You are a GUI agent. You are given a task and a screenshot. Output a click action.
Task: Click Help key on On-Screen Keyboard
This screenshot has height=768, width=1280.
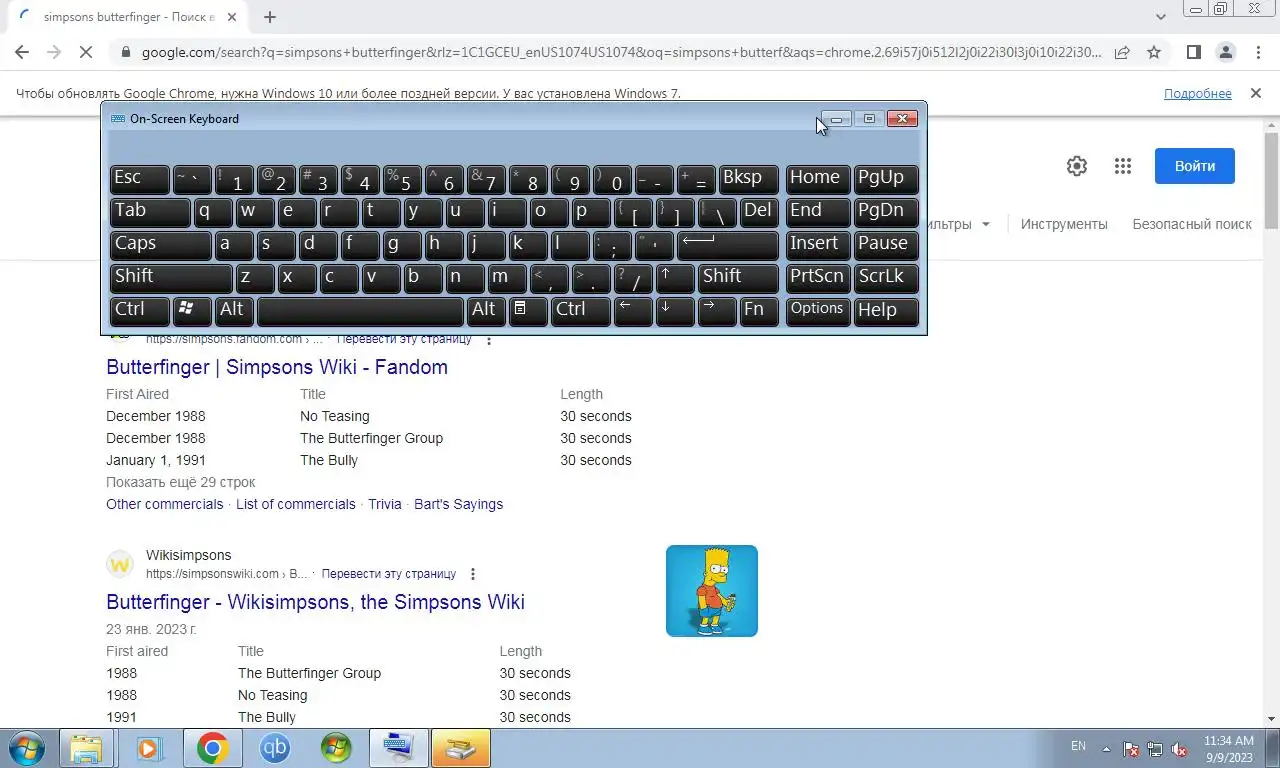[886, 310]
